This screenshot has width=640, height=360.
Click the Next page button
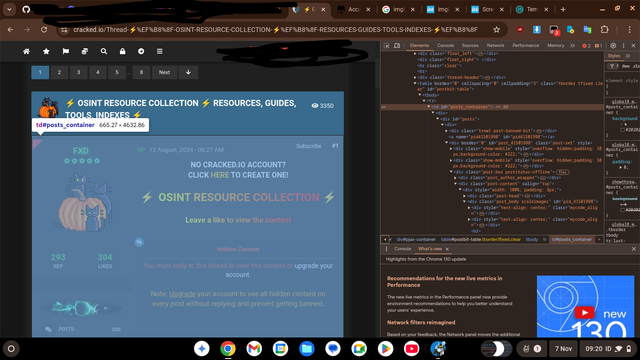(x=164, y=72)
